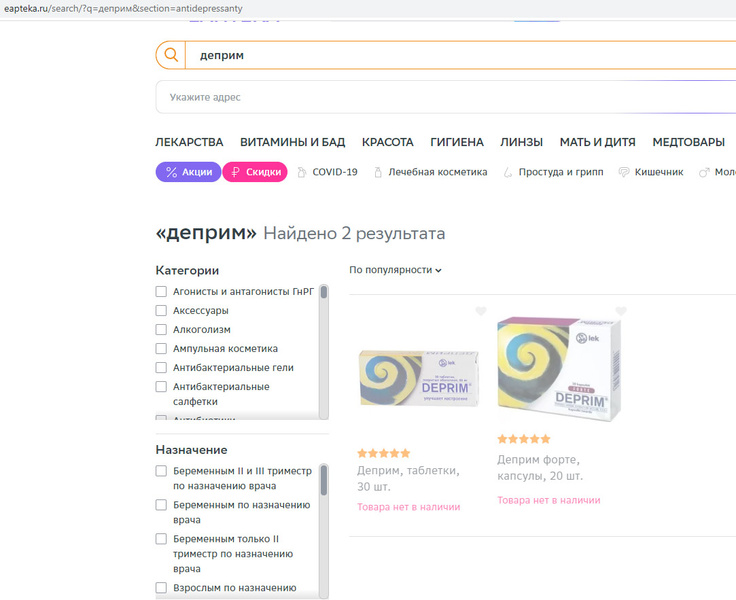This screenshot has height=600, width=736.
Task: Open the По популярности sort dropdown
Action: pyautogui.click(x=395, y=270)
